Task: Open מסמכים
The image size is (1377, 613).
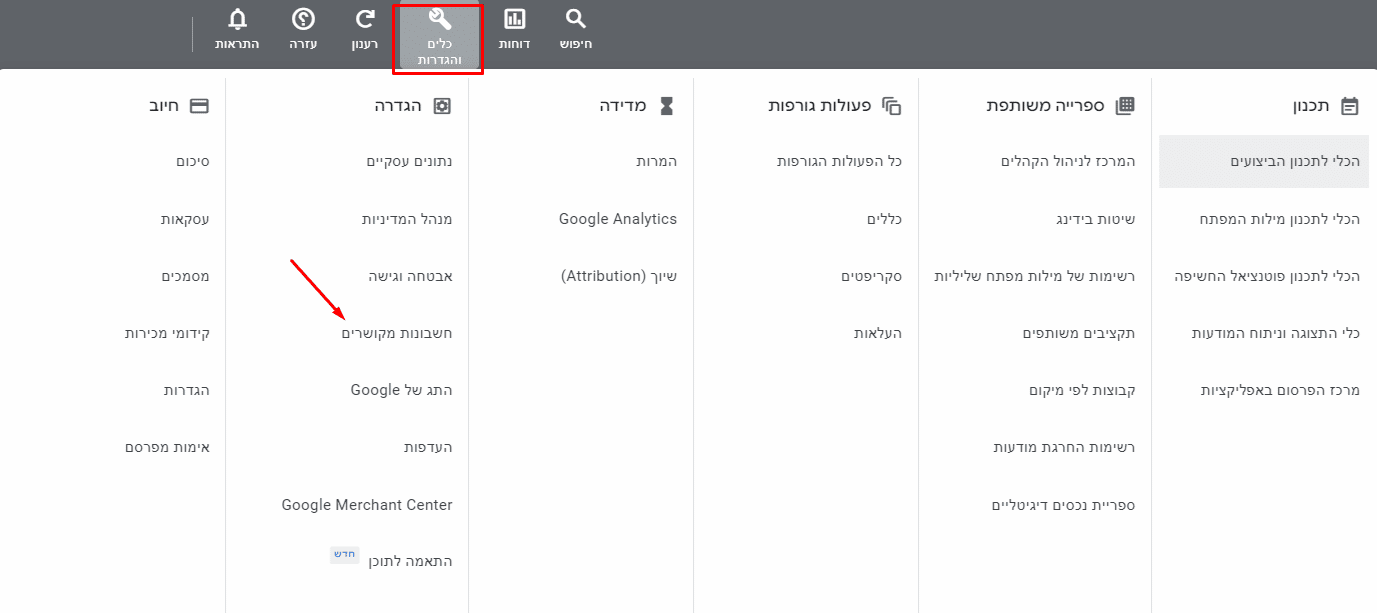Action: click(x=185, y=276)
